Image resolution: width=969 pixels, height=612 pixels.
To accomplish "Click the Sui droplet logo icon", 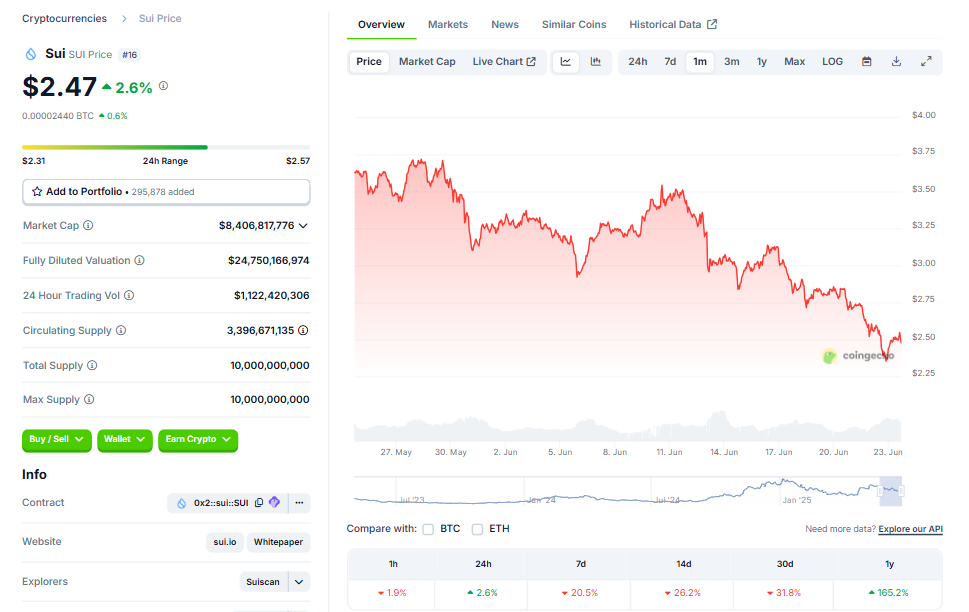I will (30, 54).
